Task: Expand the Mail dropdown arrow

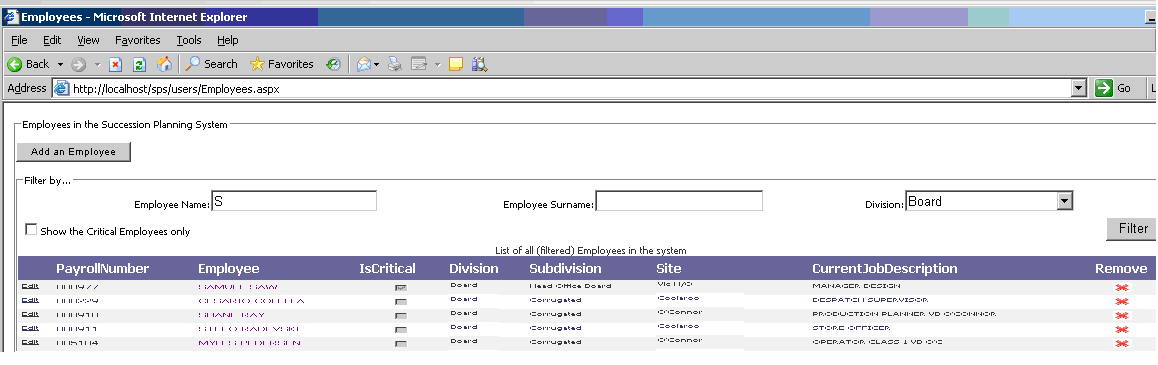Action: (x=377, y=65)
